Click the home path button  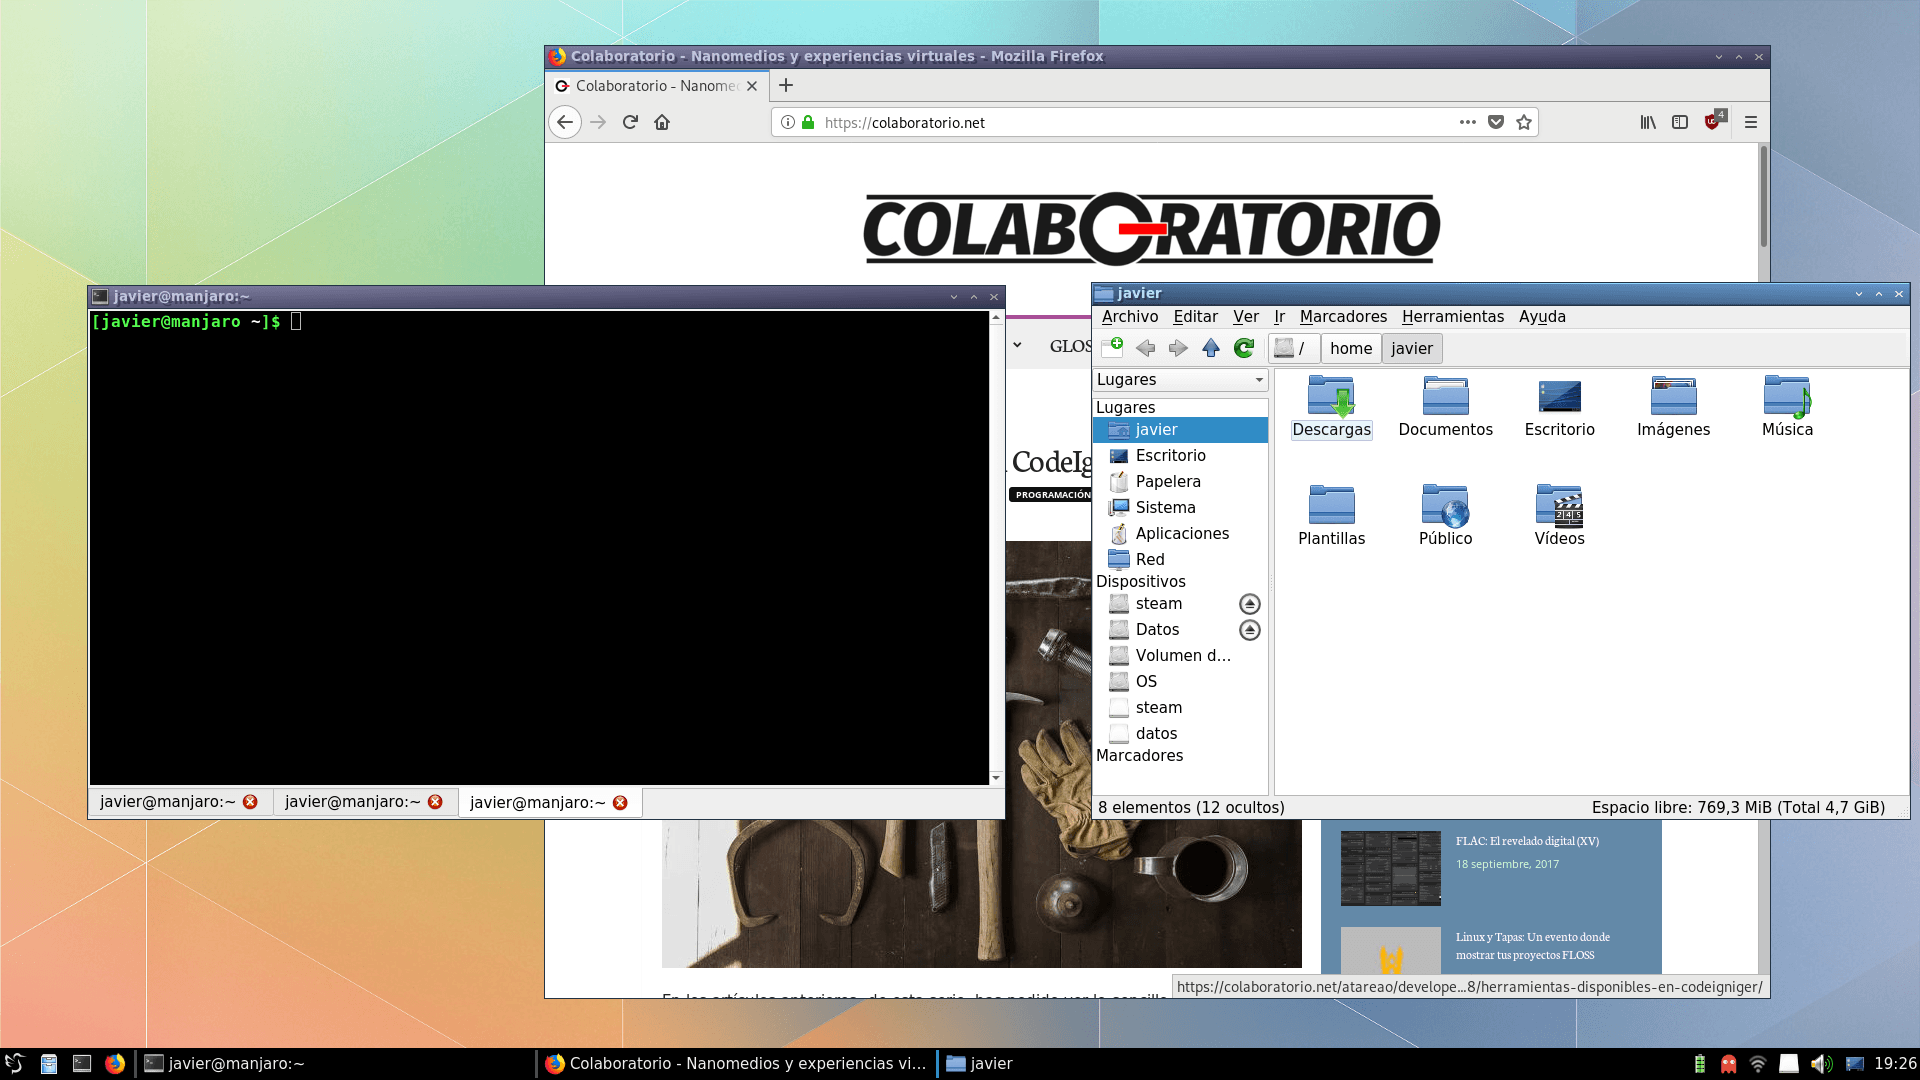click(1351, 348)
